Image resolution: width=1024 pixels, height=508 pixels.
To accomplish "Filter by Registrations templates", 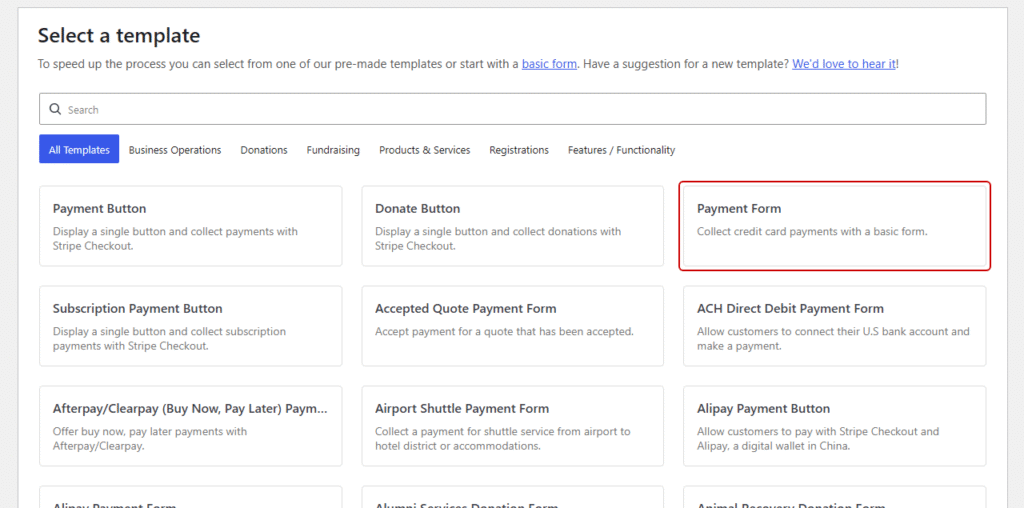I will tap(519, 150).
